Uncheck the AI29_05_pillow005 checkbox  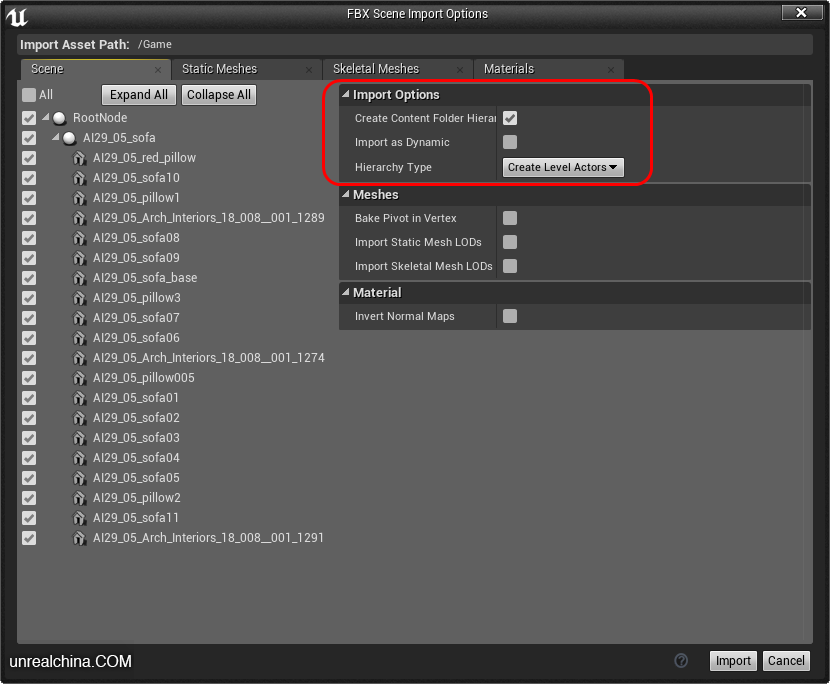pos(29,378)
